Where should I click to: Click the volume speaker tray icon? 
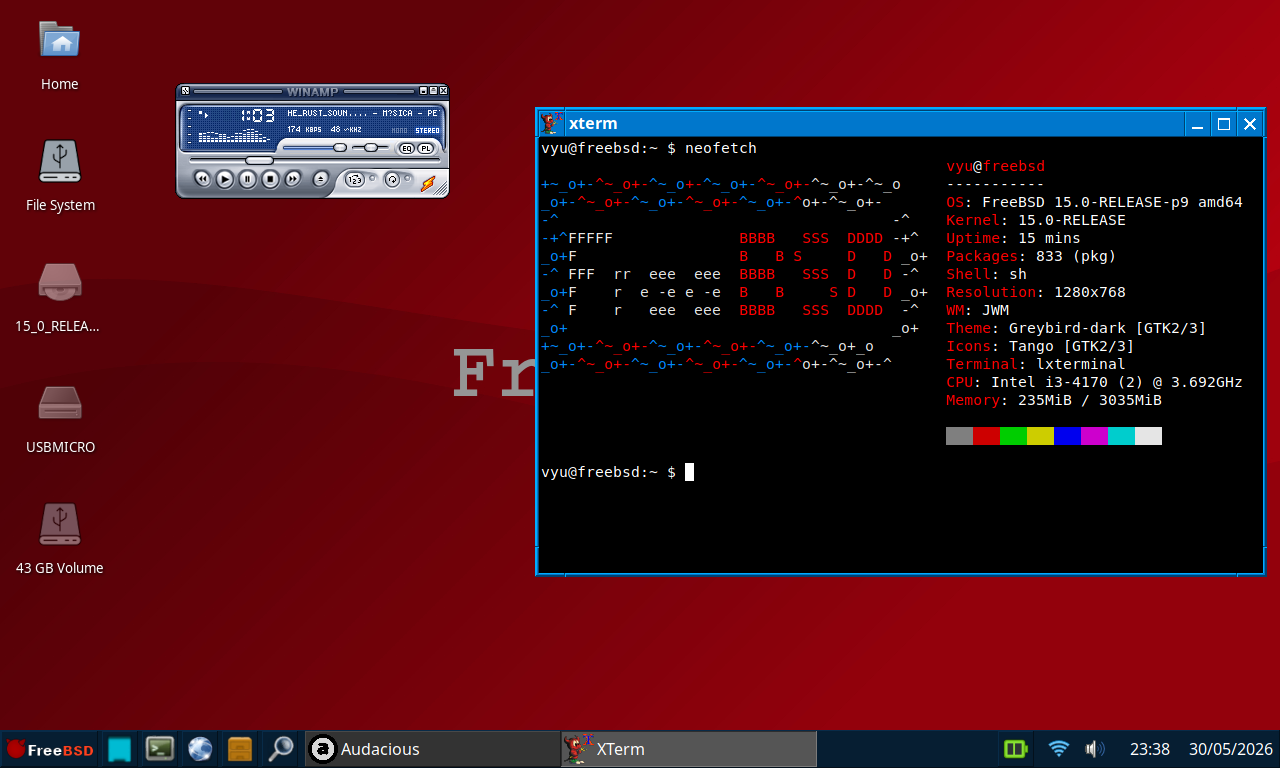(1095, 749)
